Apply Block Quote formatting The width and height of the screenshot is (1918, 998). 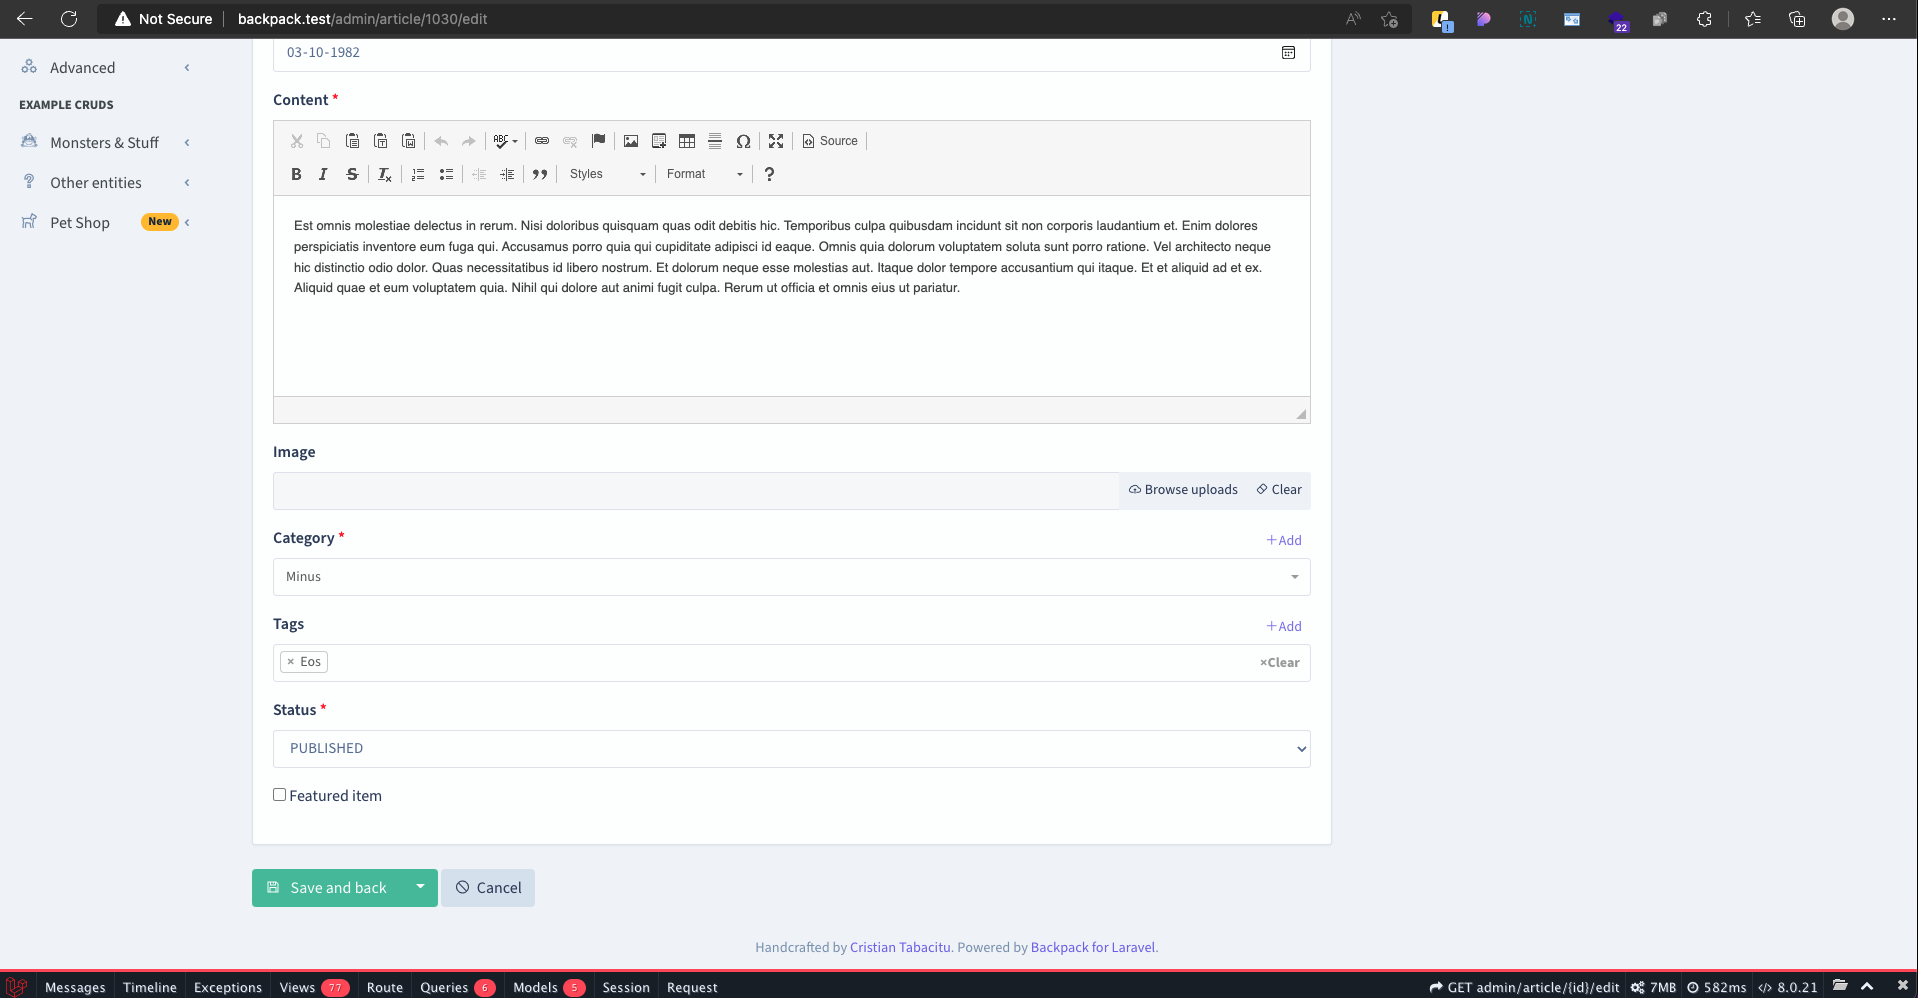(x=539, y=174)
